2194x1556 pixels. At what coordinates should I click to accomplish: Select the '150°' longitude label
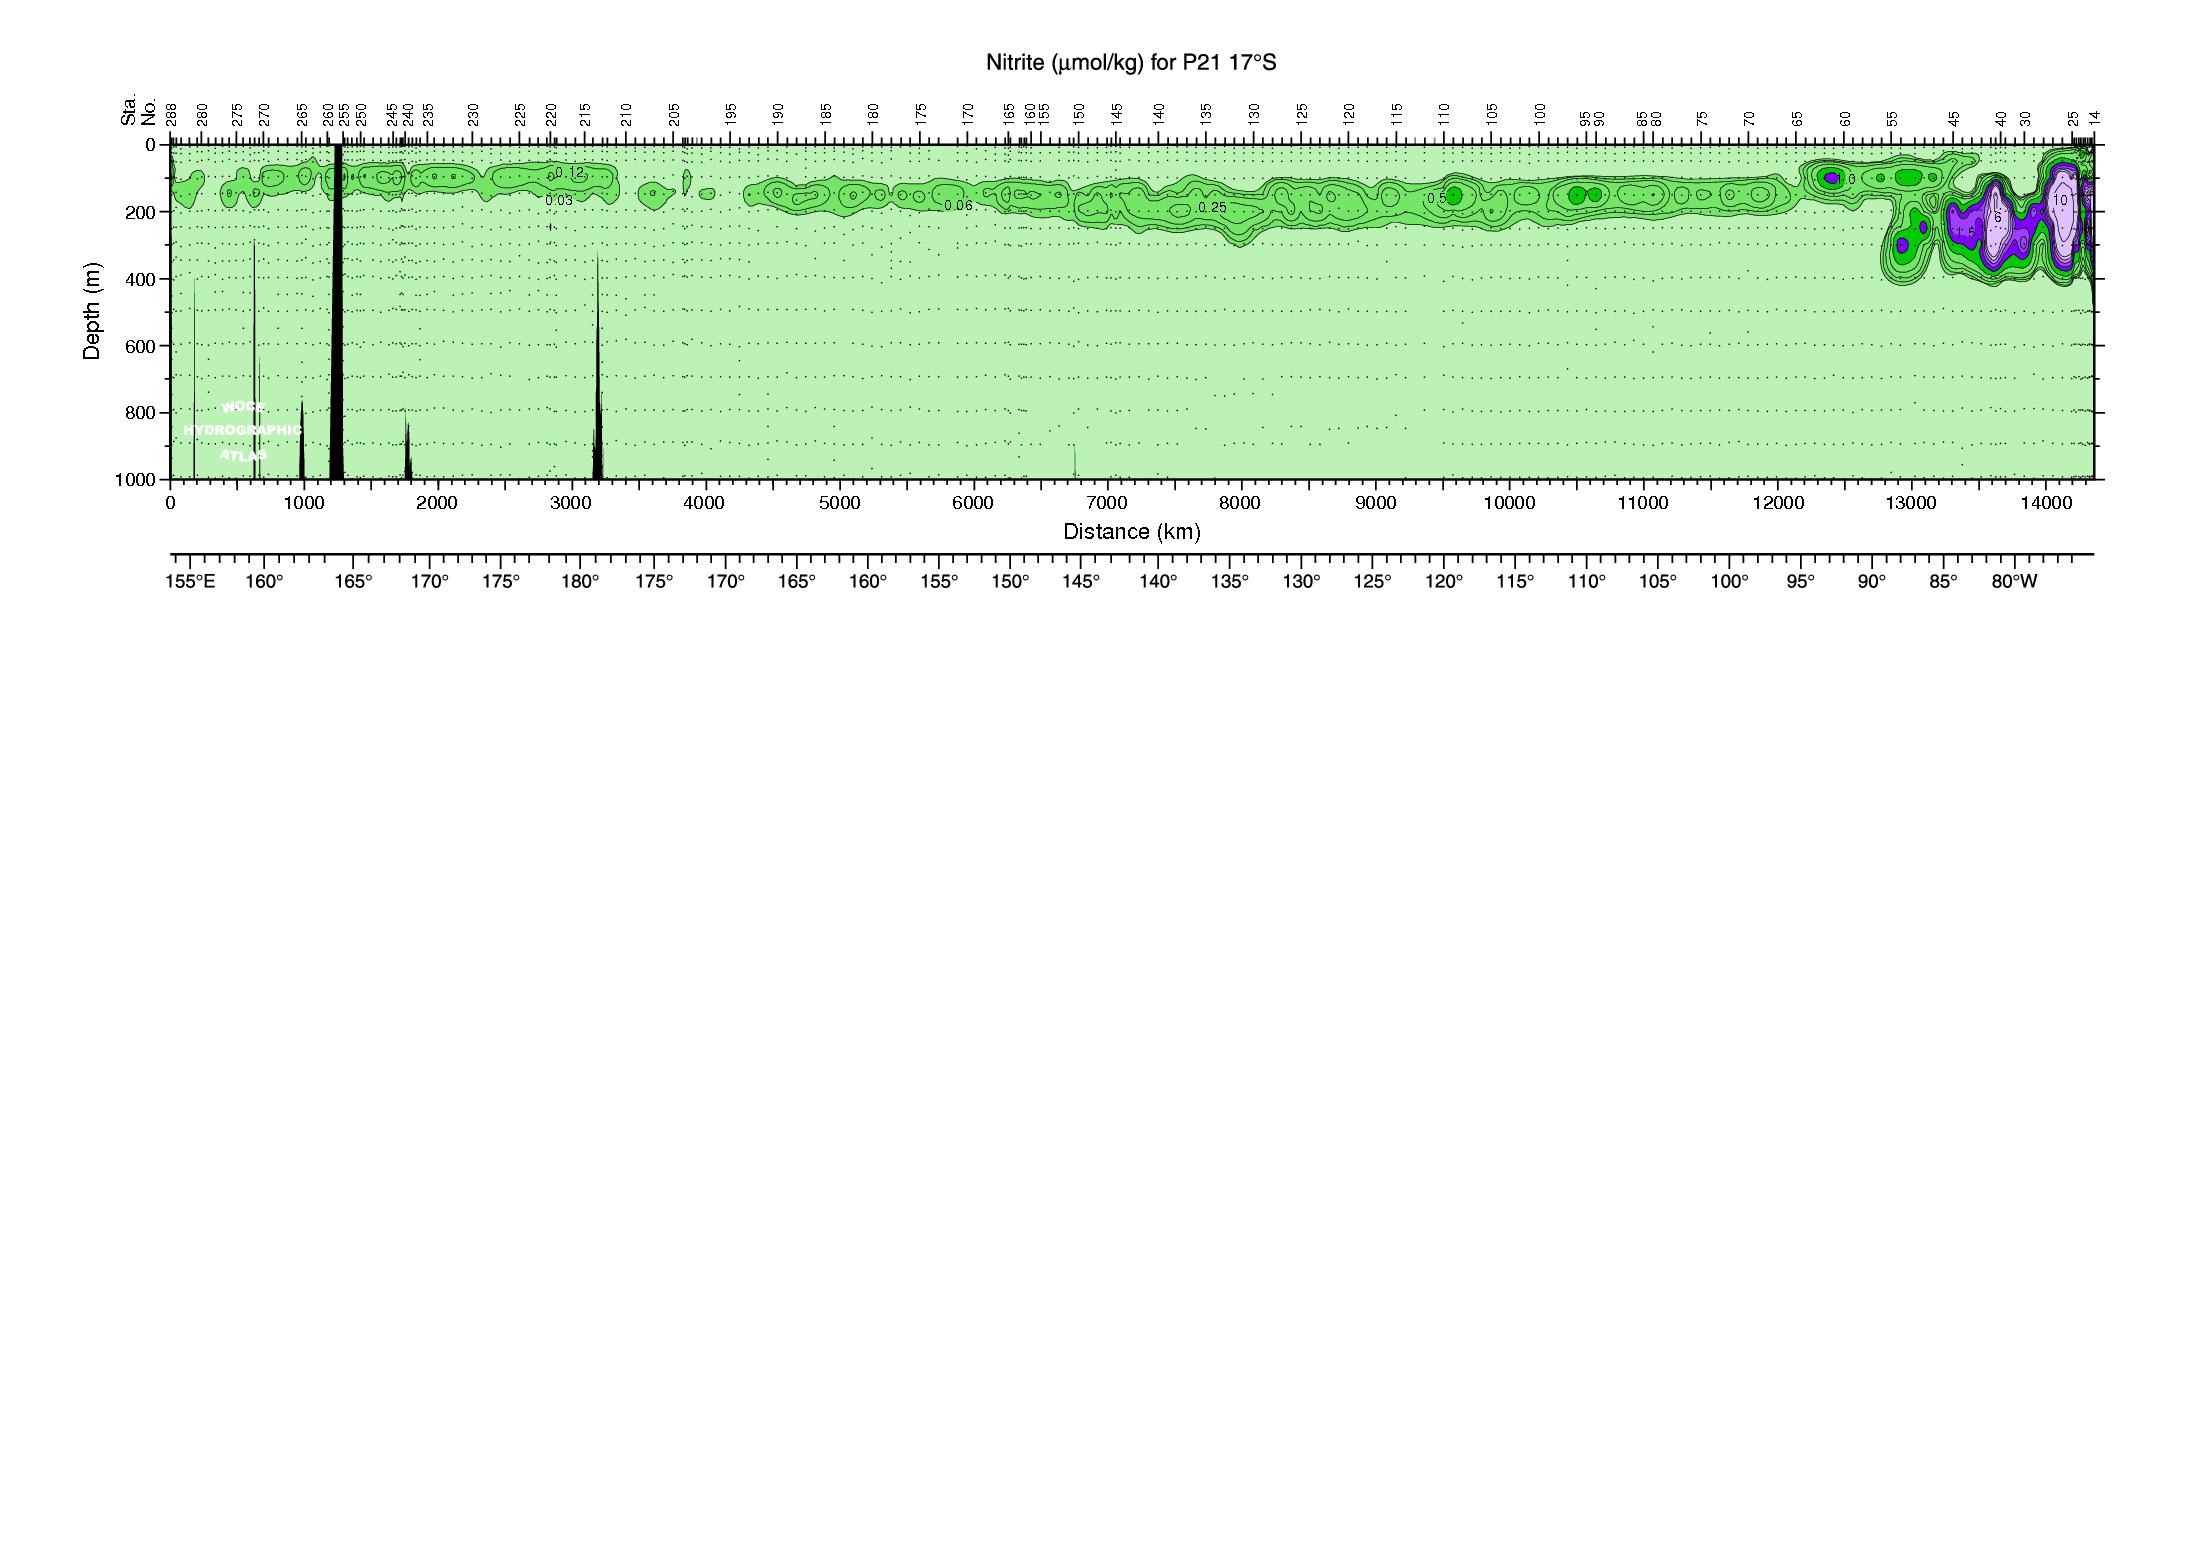(1011, 582)
